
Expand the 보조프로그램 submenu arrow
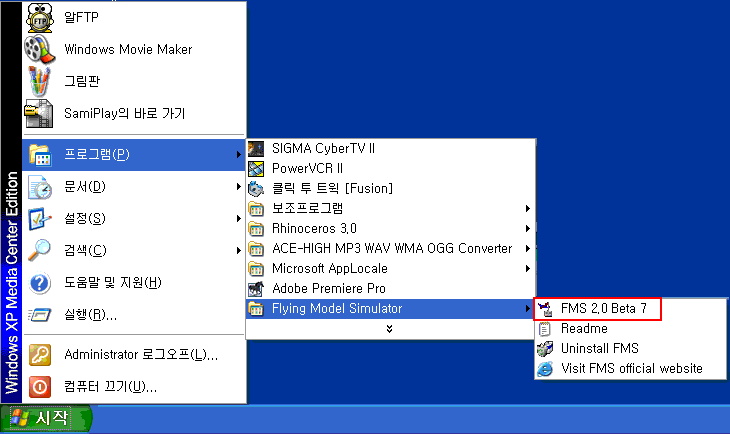[x=527, y=209]
